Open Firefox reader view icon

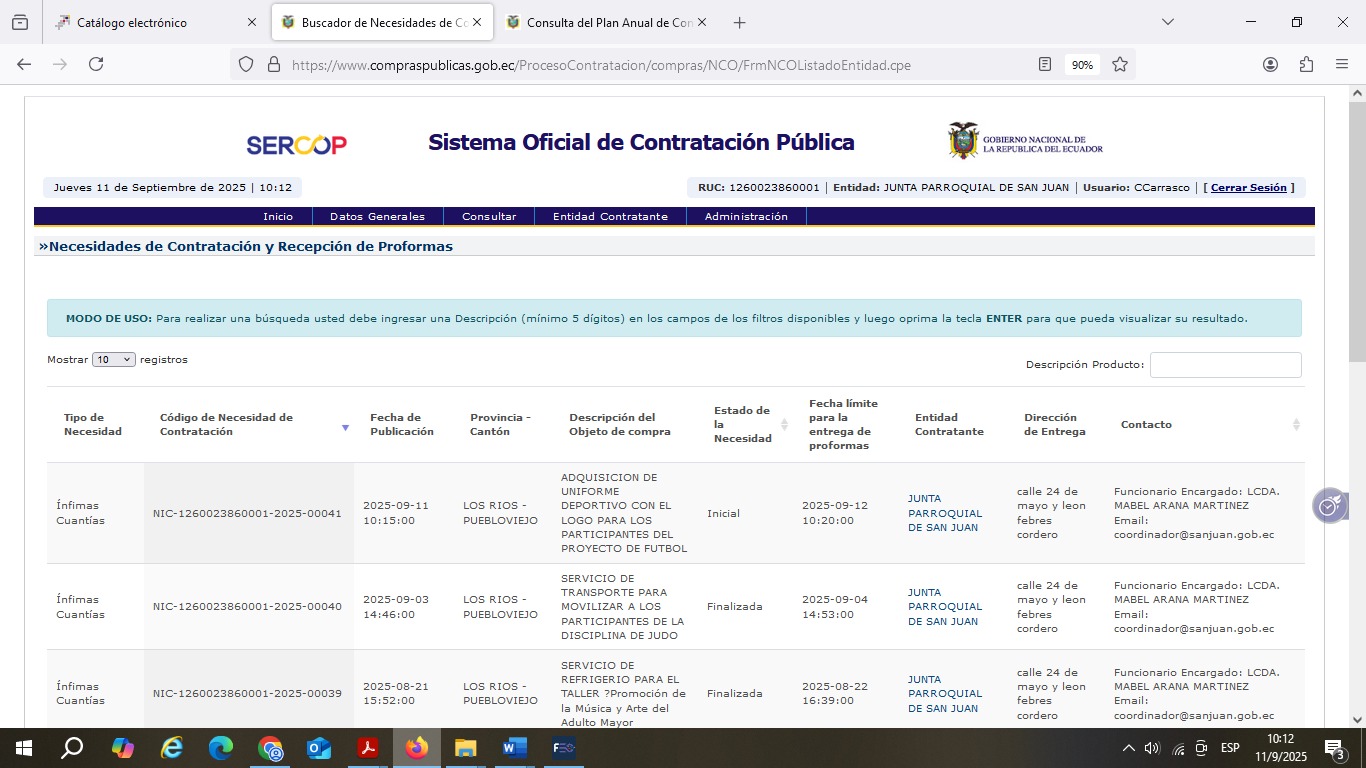[x=1045, y=64]
